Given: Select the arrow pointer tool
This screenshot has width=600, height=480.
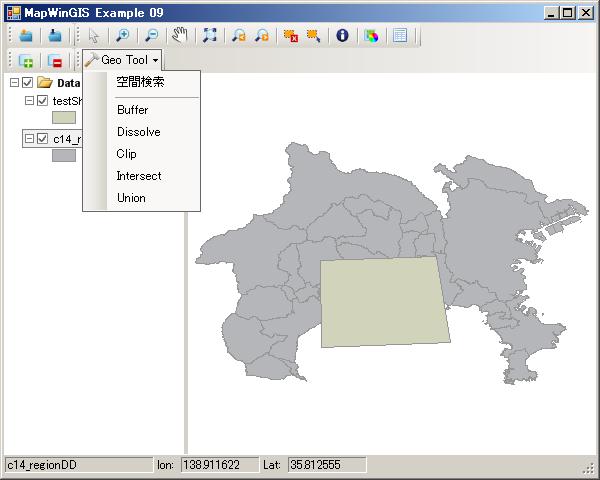Looking at the screenshot, I should point(93,35).
